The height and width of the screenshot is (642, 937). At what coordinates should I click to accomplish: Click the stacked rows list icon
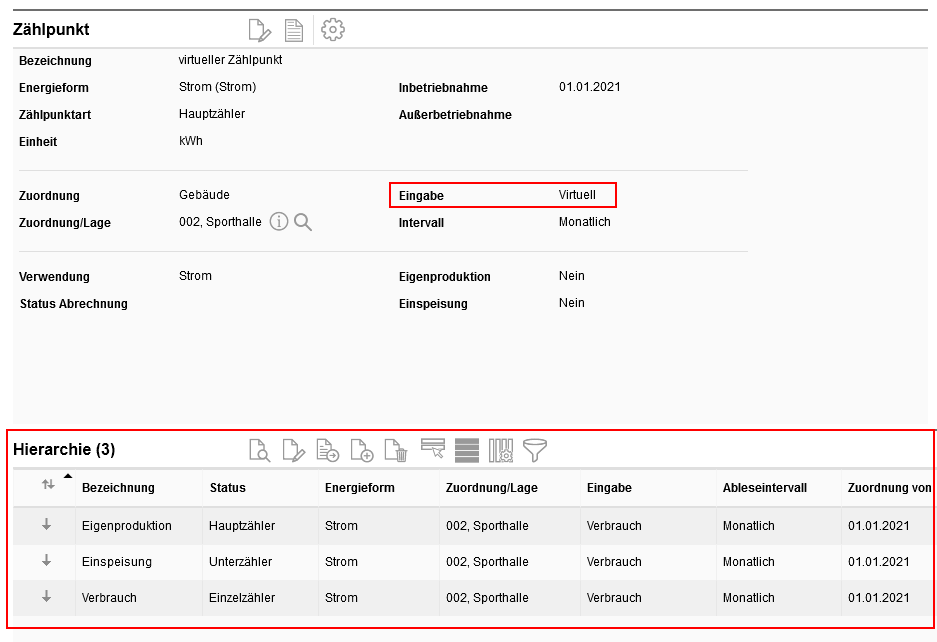click(x=466, y=450)
